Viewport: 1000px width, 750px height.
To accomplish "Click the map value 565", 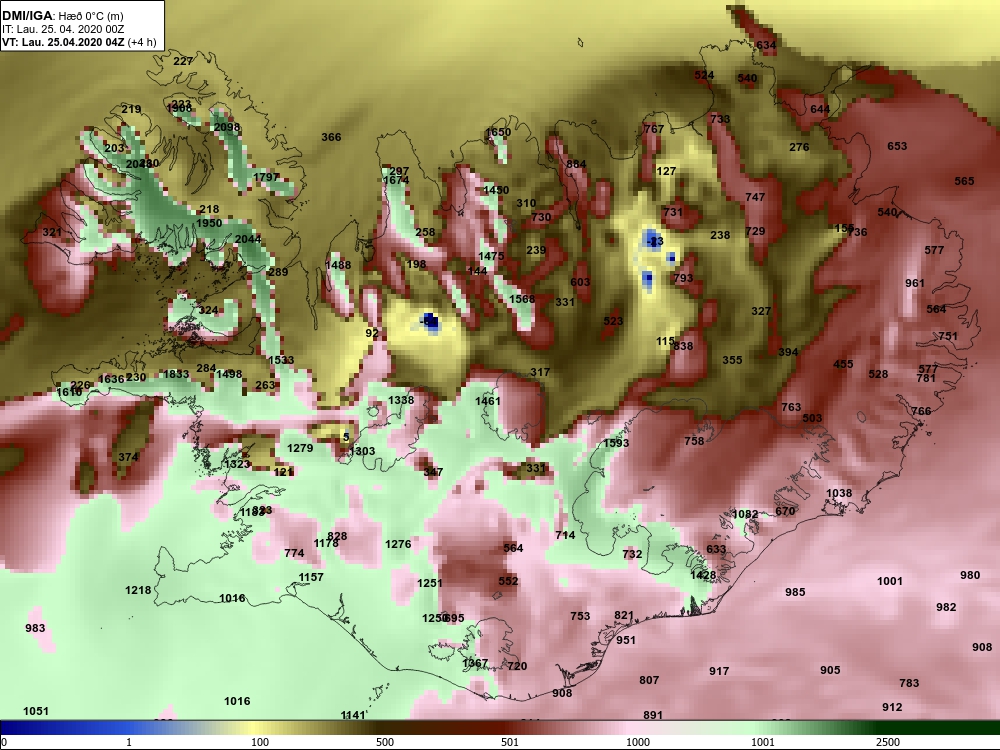I will pyautogui.click(x=964, y=181).
